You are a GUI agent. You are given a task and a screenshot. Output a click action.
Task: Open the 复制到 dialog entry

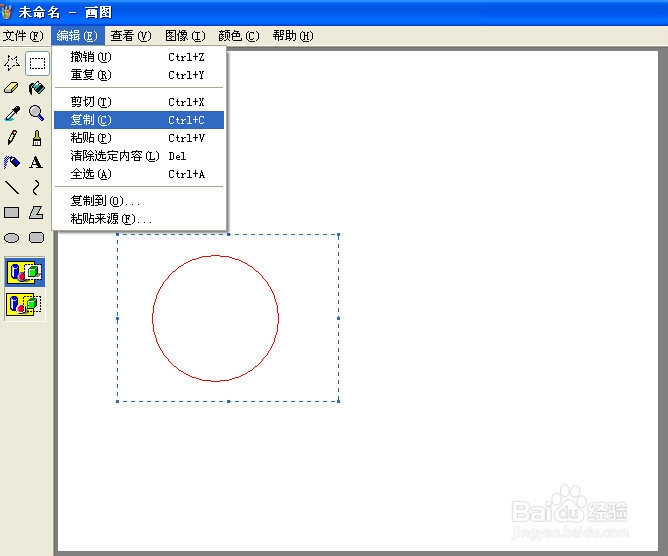point(139,201)
